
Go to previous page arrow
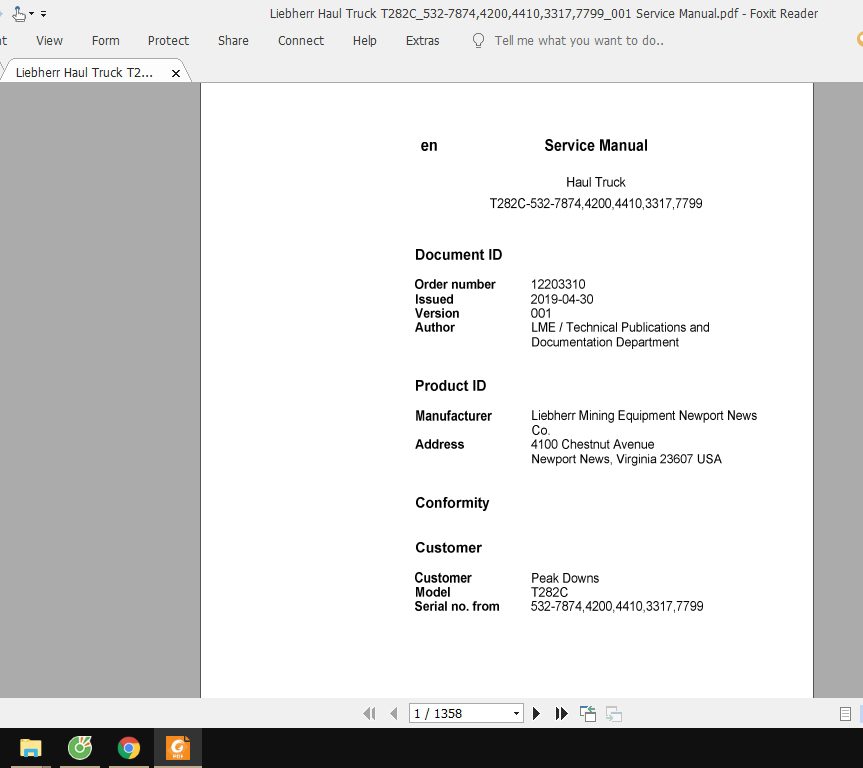coord(394,714)
